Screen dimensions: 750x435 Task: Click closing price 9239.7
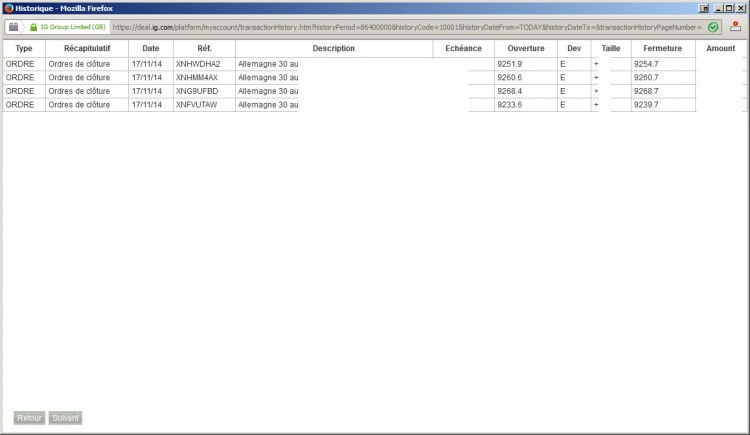(646, 105)
